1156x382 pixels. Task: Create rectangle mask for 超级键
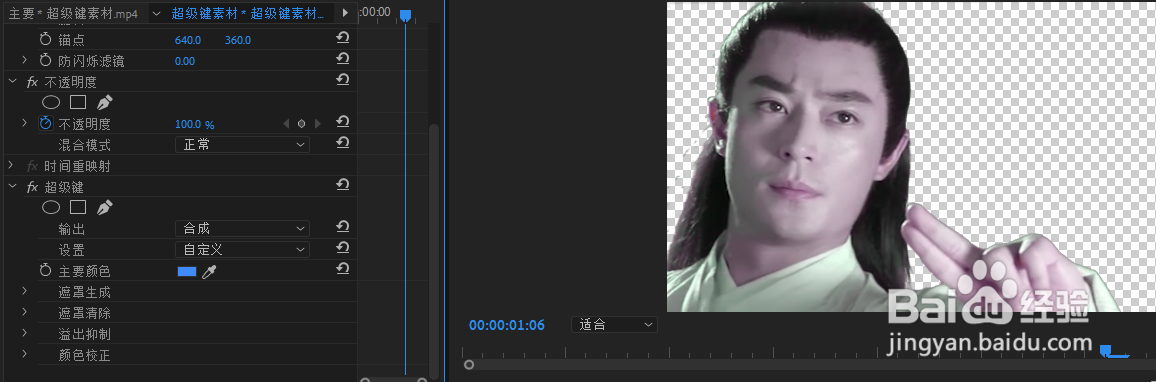(x=78, y=208)
